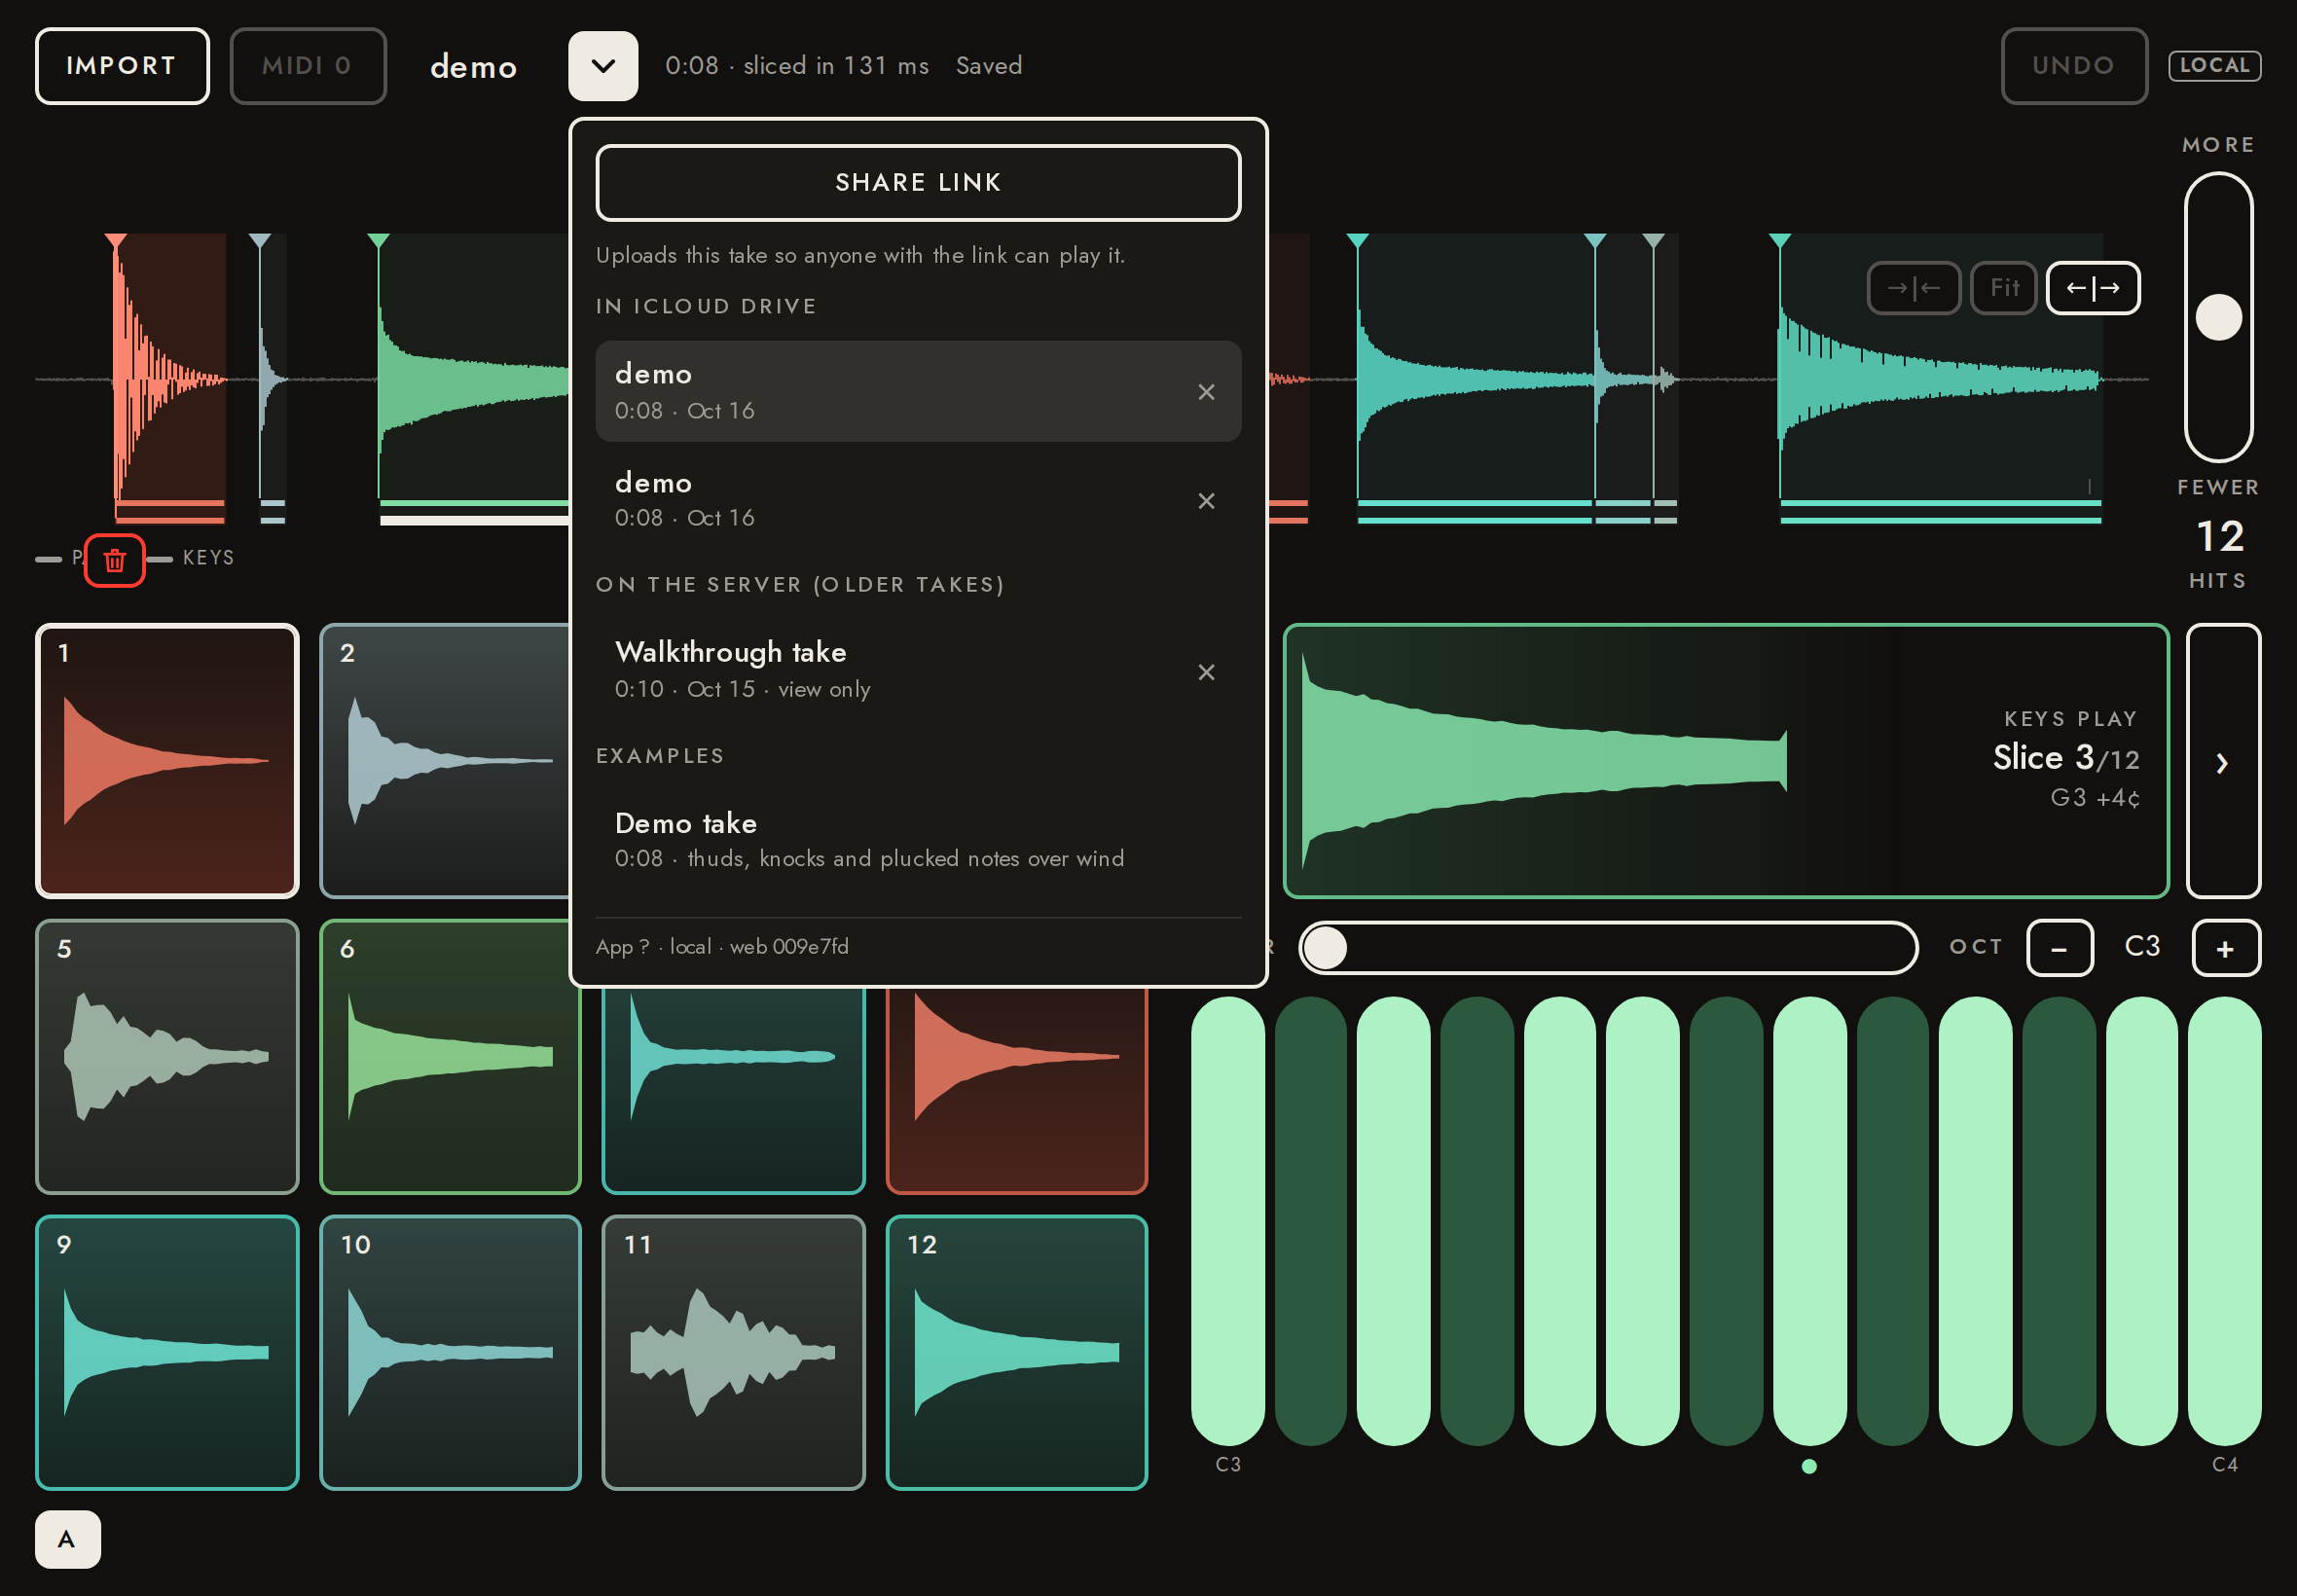Viewport: 2297px width, 1596px height.
Task: Click the '12' hits count value
Action: 2219,537
